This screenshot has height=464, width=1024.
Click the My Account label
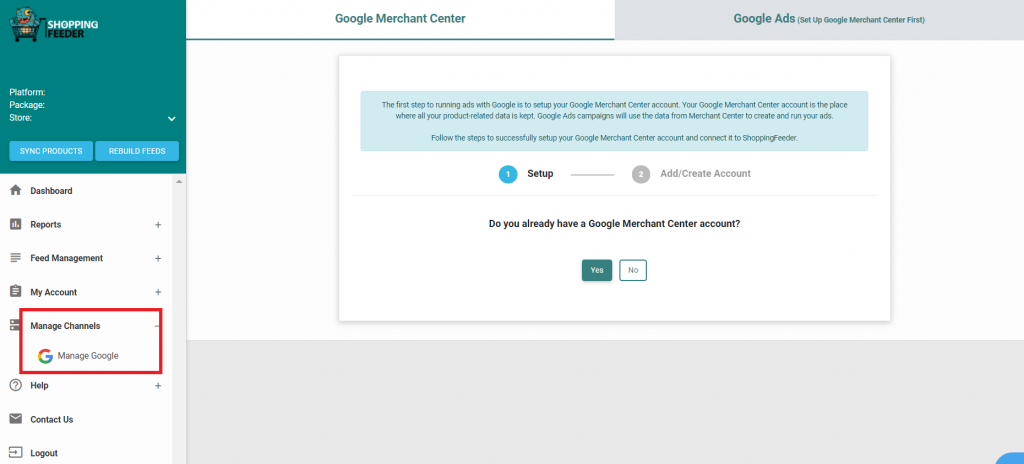coord(54,292)
